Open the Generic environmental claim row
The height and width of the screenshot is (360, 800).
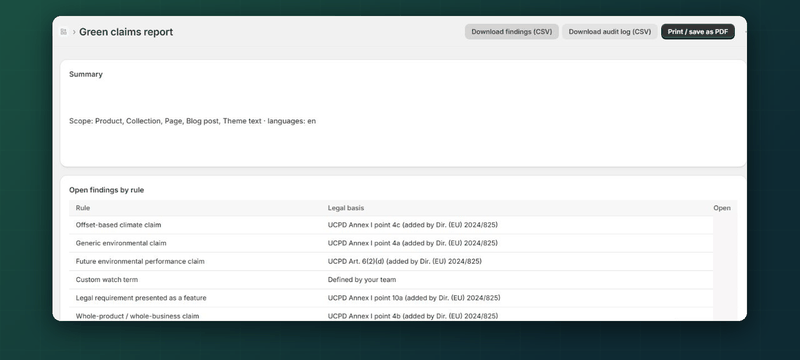point(391,243)
